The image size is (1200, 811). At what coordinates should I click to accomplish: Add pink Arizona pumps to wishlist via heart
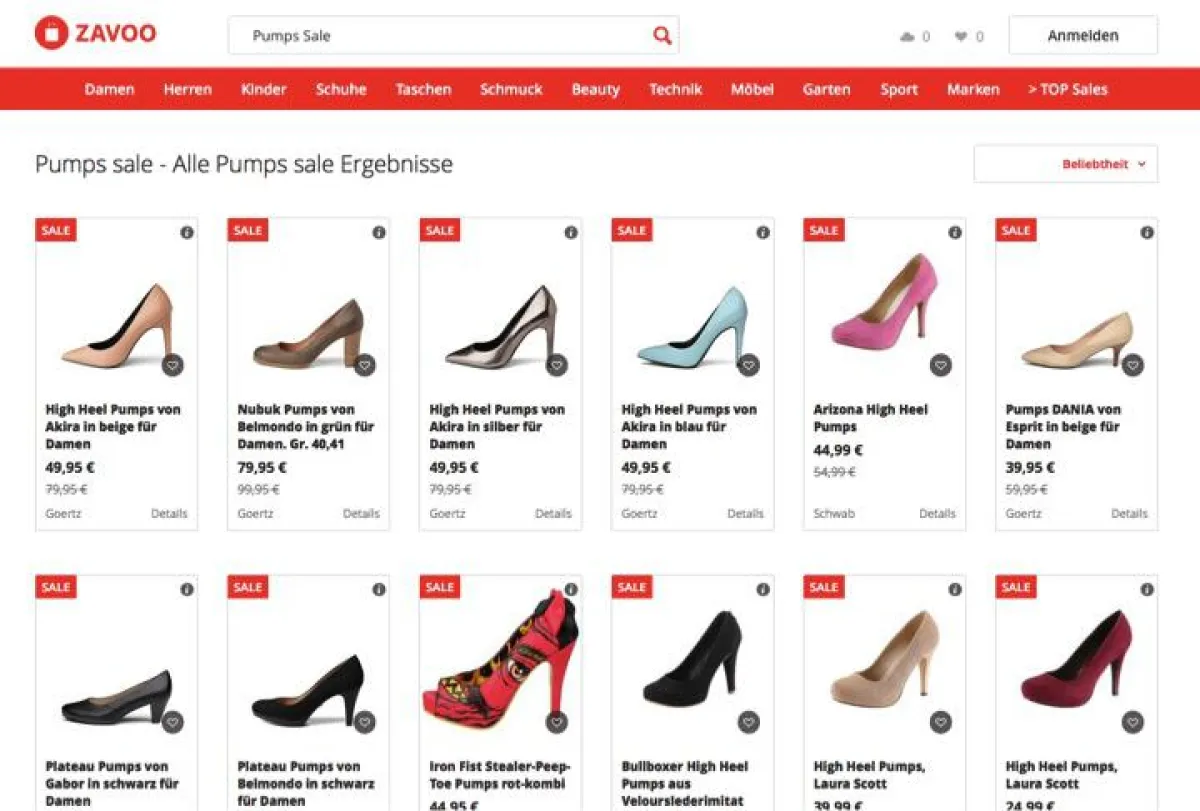click(x=940, y=366)
